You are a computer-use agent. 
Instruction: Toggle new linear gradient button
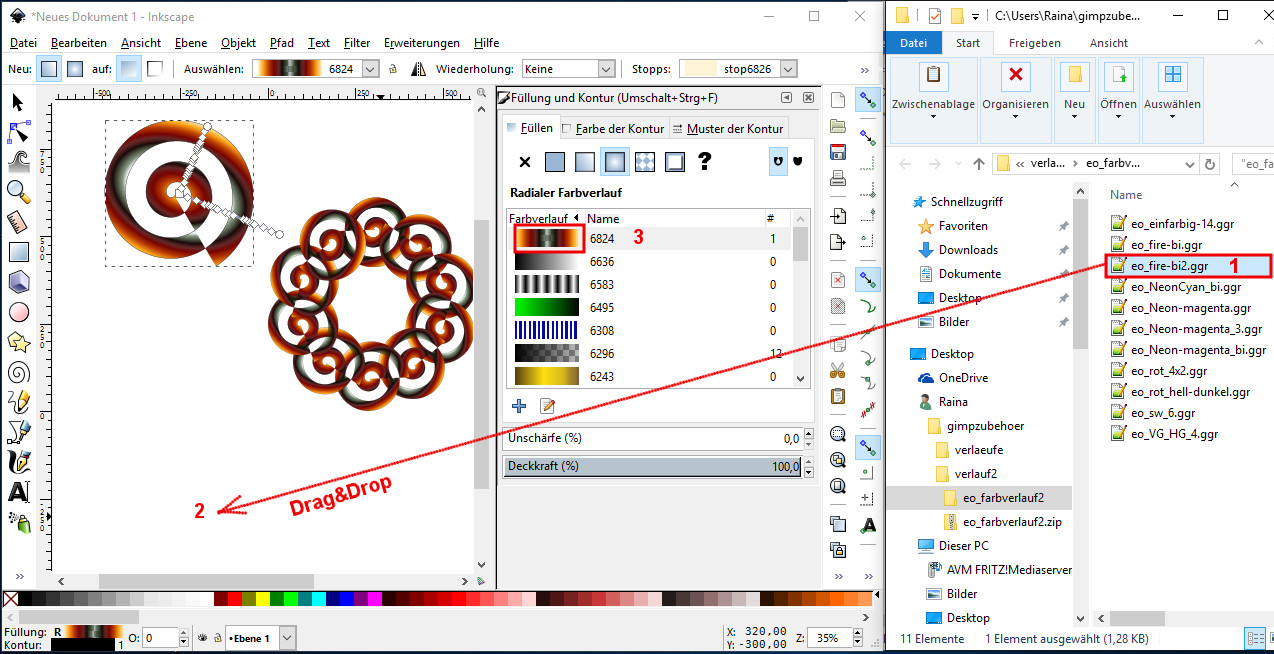click(49, 69)
